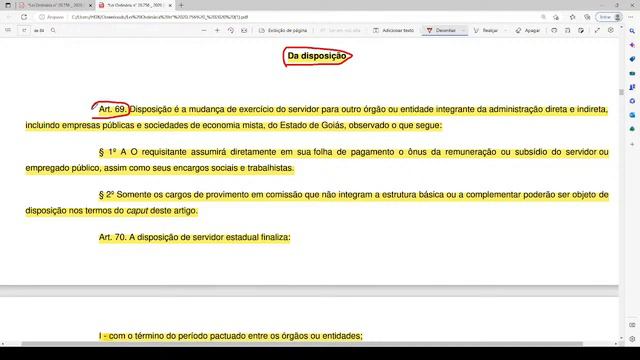Click the address bar file path

[160, 17]
